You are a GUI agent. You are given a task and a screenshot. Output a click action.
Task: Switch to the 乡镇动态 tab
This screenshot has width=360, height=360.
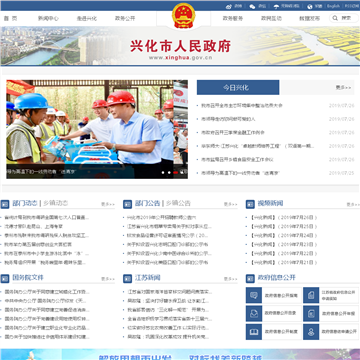coord(55,203)
